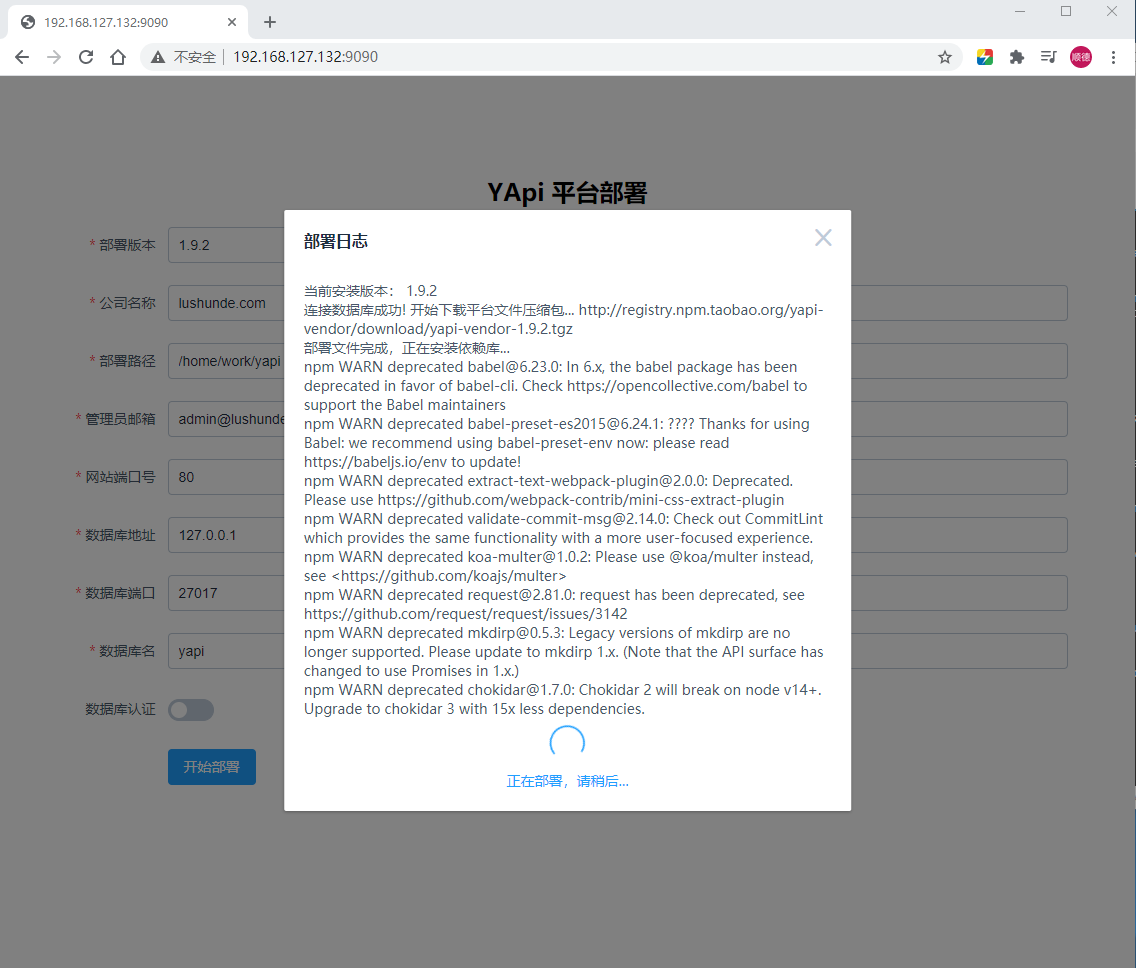
Task: Navigate back using the browser back arrow
Action: click(x=22, y=57)
